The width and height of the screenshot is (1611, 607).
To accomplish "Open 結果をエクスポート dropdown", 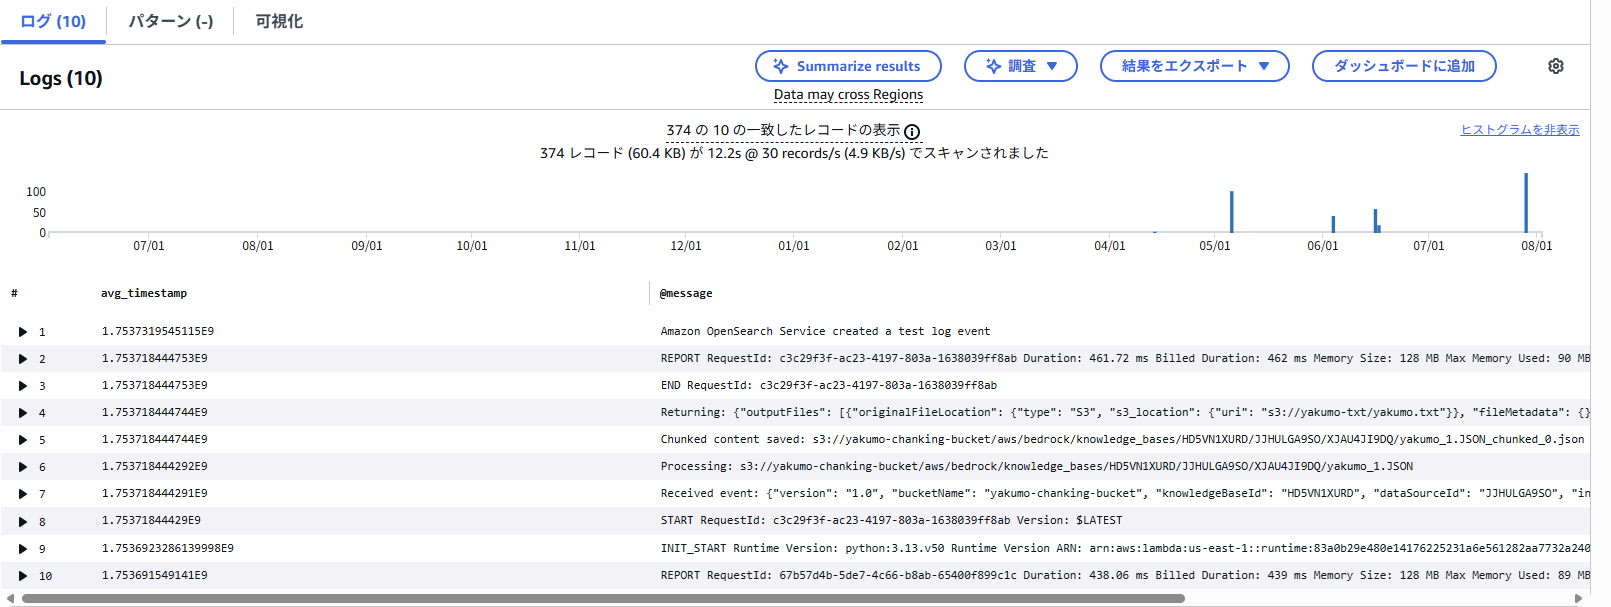I will pyautogui.click(x=1194, y=66).
